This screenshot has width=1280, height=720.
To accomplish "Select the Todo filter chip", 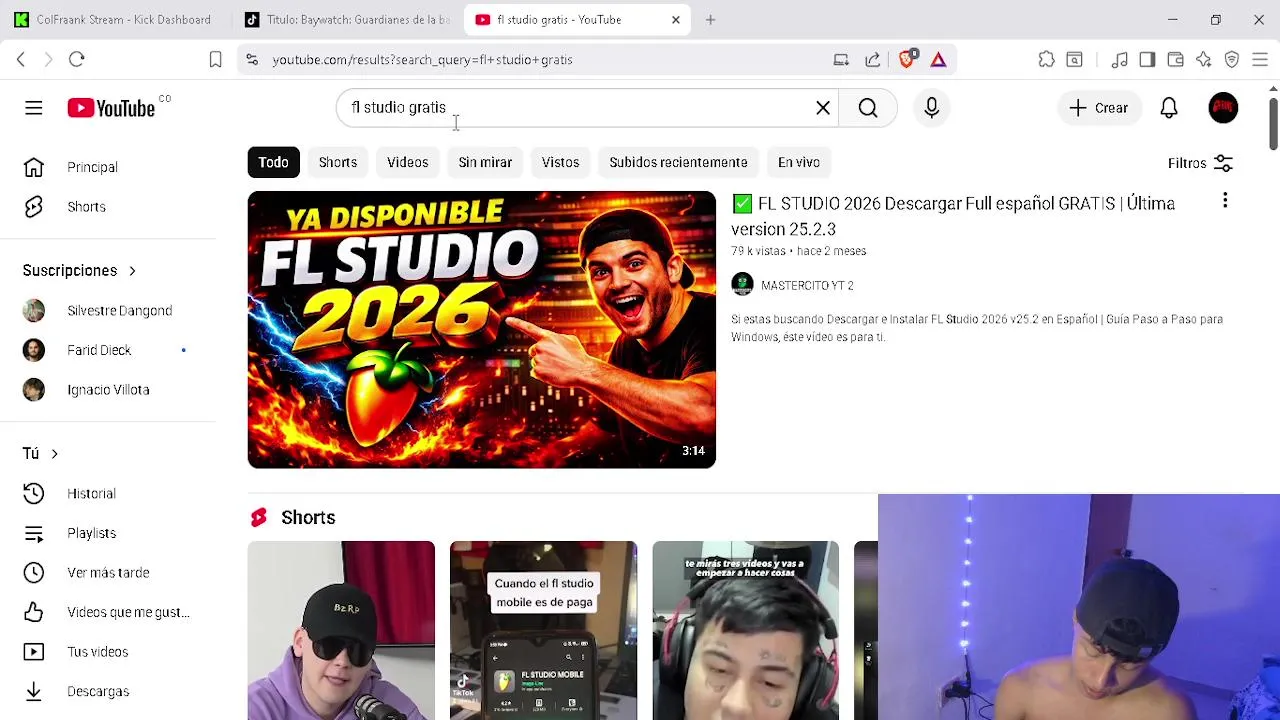I will [273, 162].
